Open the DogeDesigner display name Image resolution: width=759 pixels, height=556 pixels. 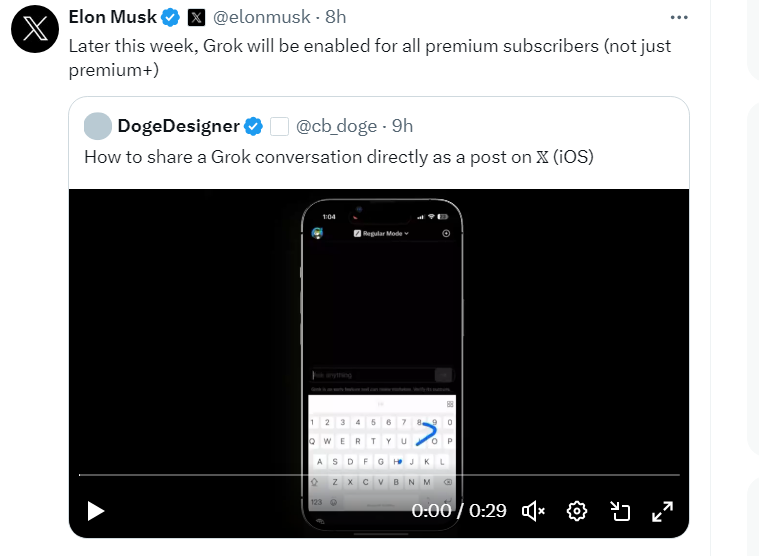coord(178,126)
